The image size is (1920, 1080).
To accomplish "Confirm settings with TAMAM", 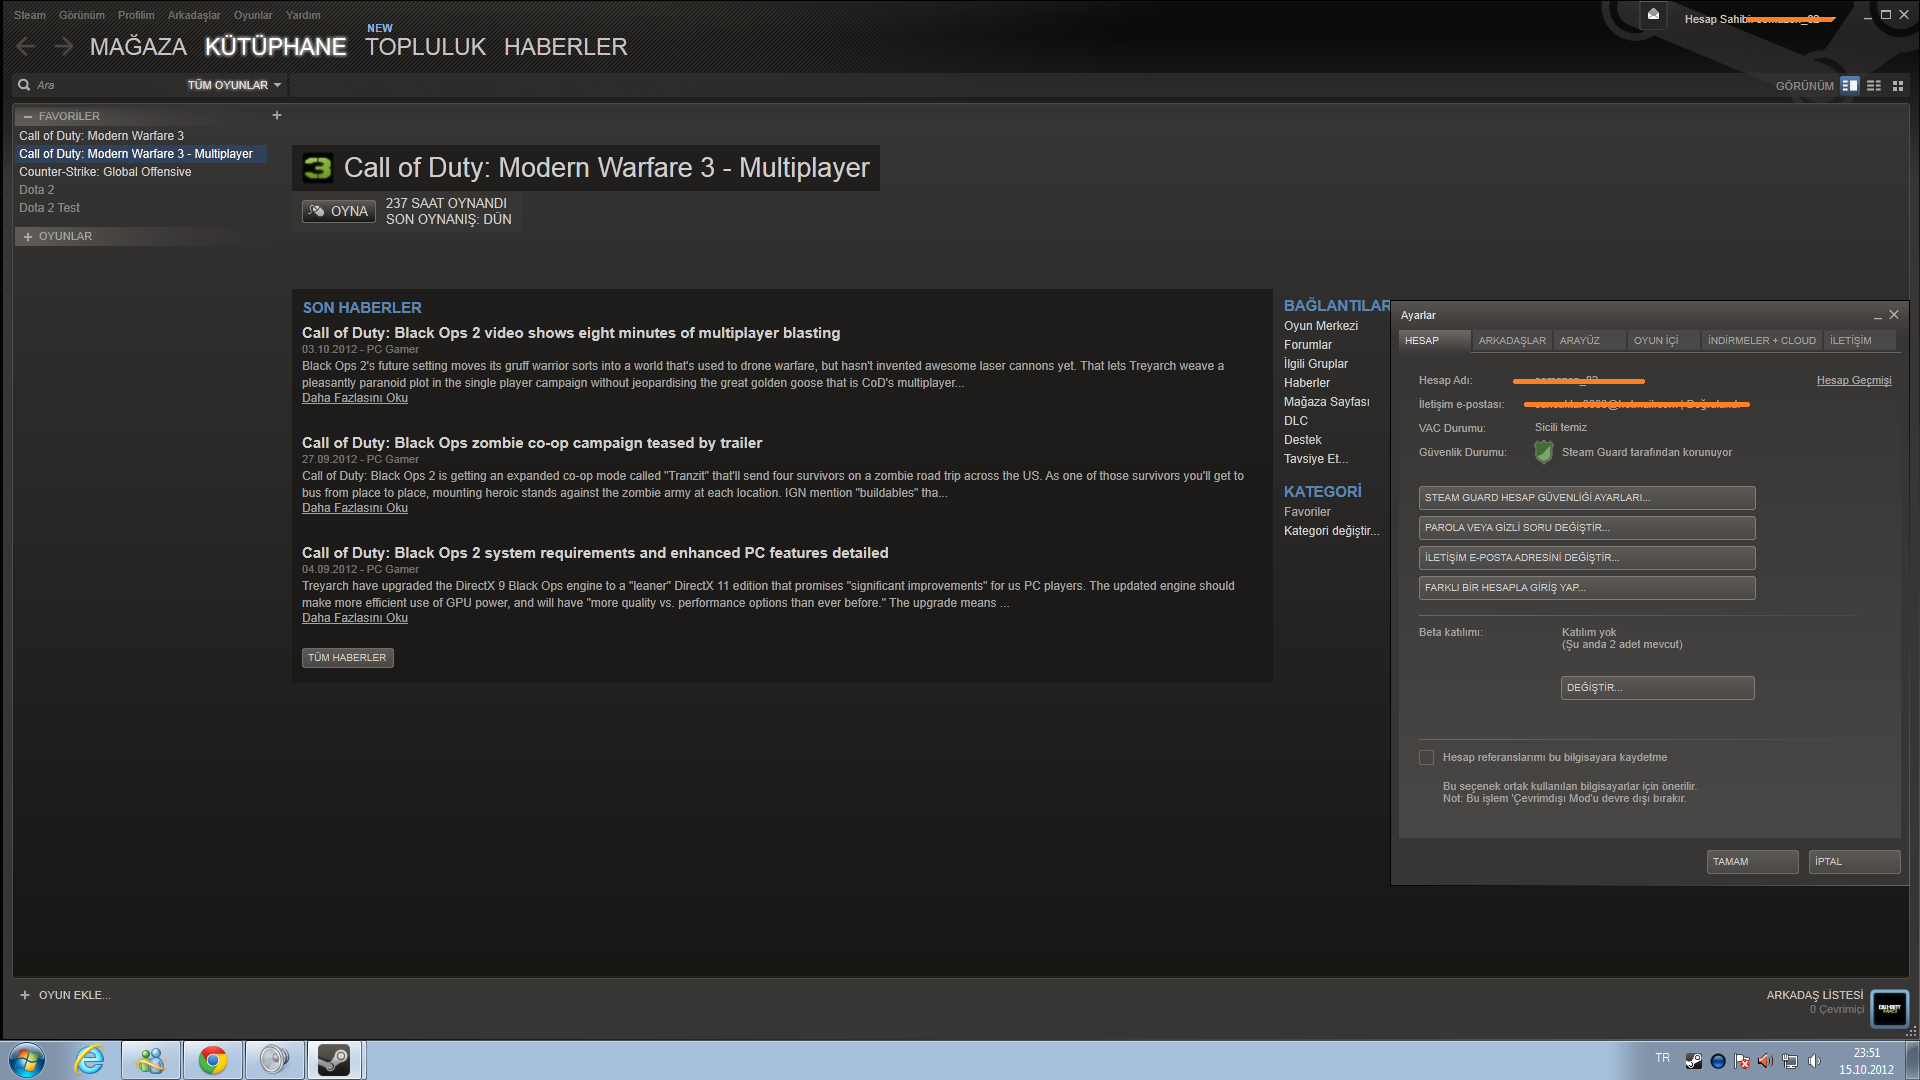I will click(x=1752, y=862).
